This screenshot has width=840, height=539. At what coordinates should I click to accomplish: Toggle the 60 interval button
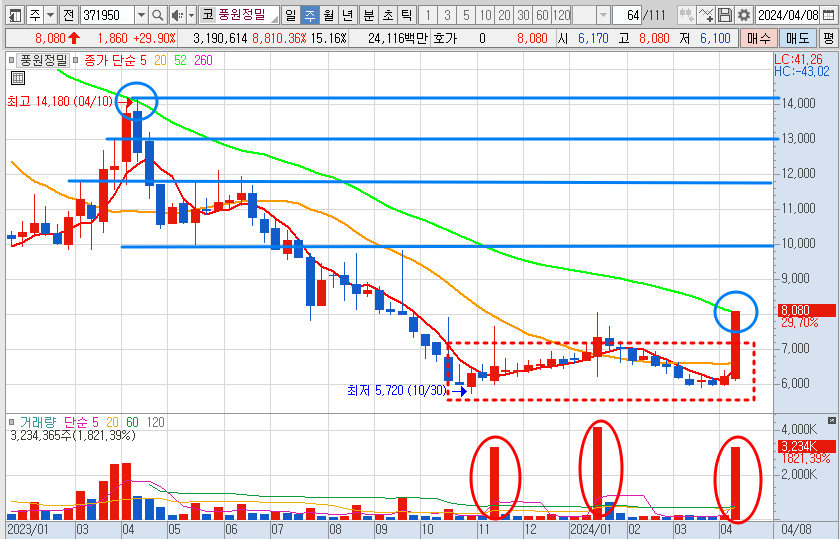coord(543,15)
